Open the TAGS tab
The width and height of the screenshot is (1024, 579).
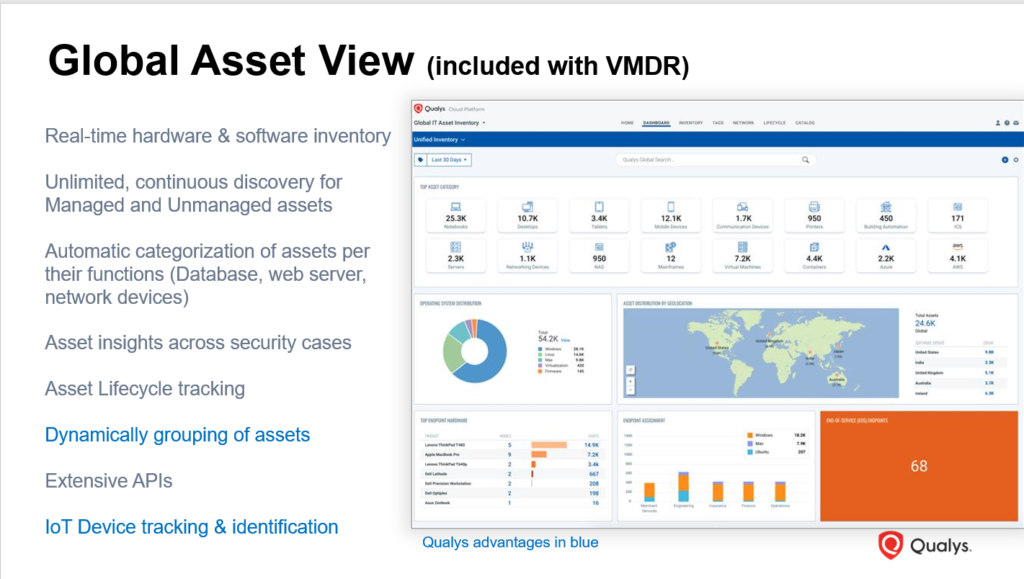pyautogui.click(x=718, y=123)
